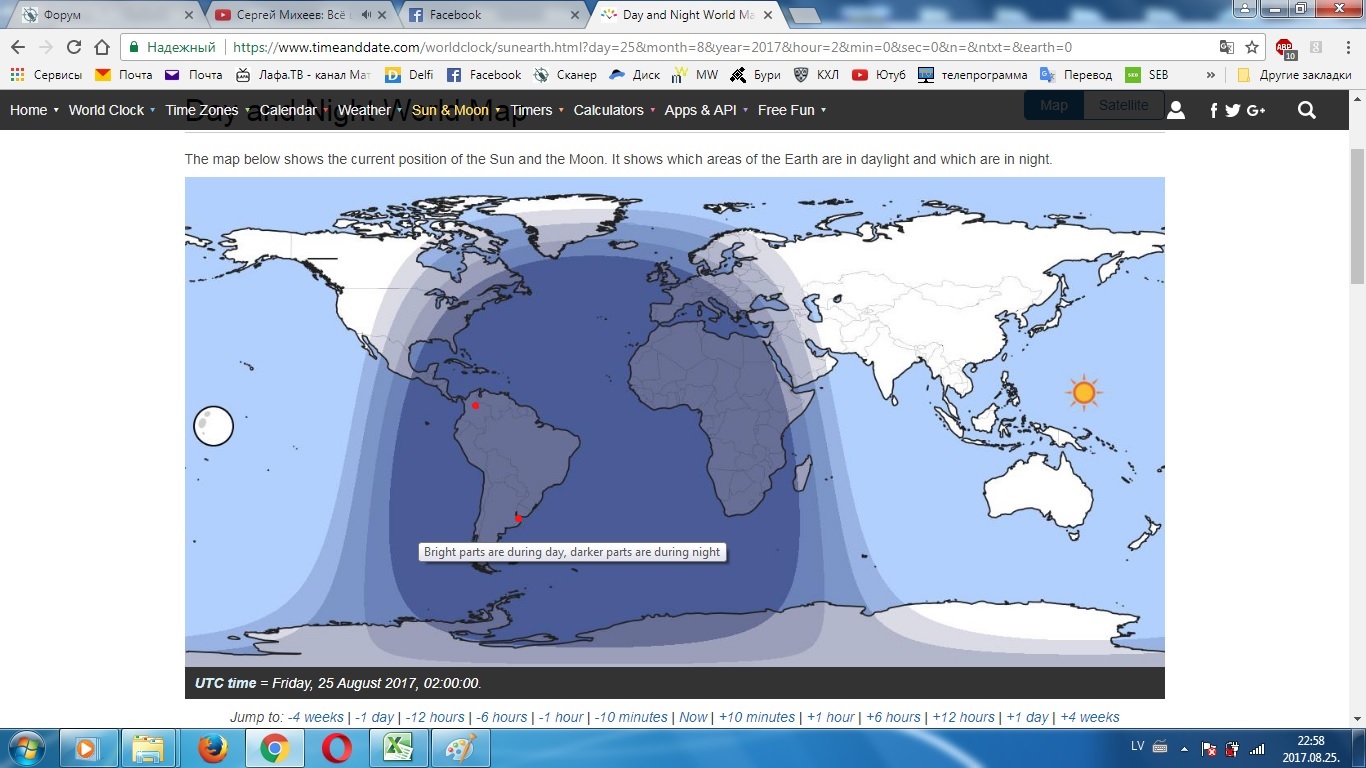Viewport: 1366px width, 768px height.
Task: Expand the Free Fun menu
Action: [x=792, y=110]
